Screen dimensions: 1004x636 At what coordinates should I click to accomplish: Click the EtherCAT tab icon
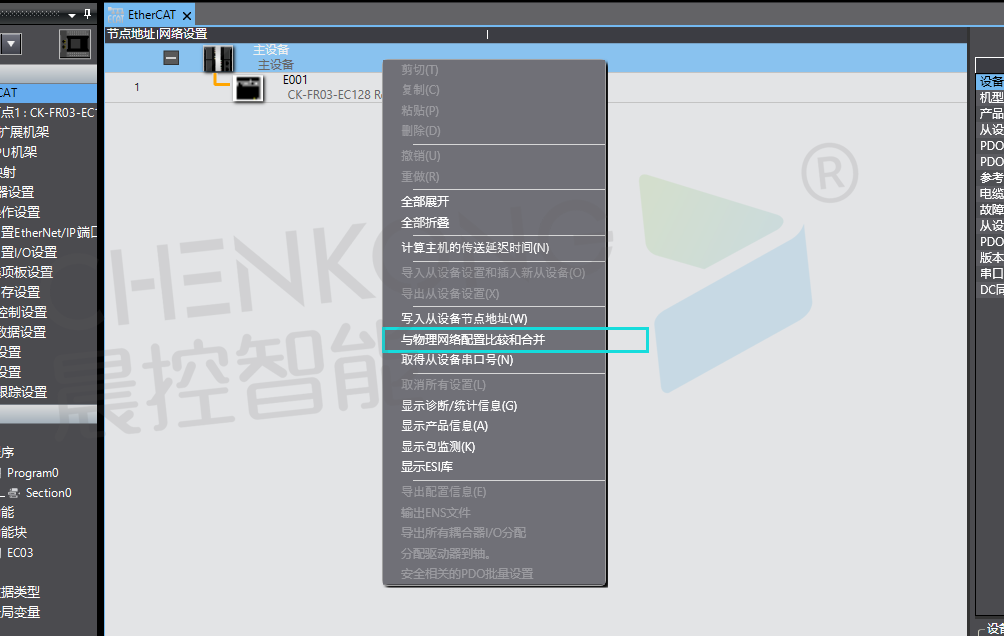click(115, 15)
